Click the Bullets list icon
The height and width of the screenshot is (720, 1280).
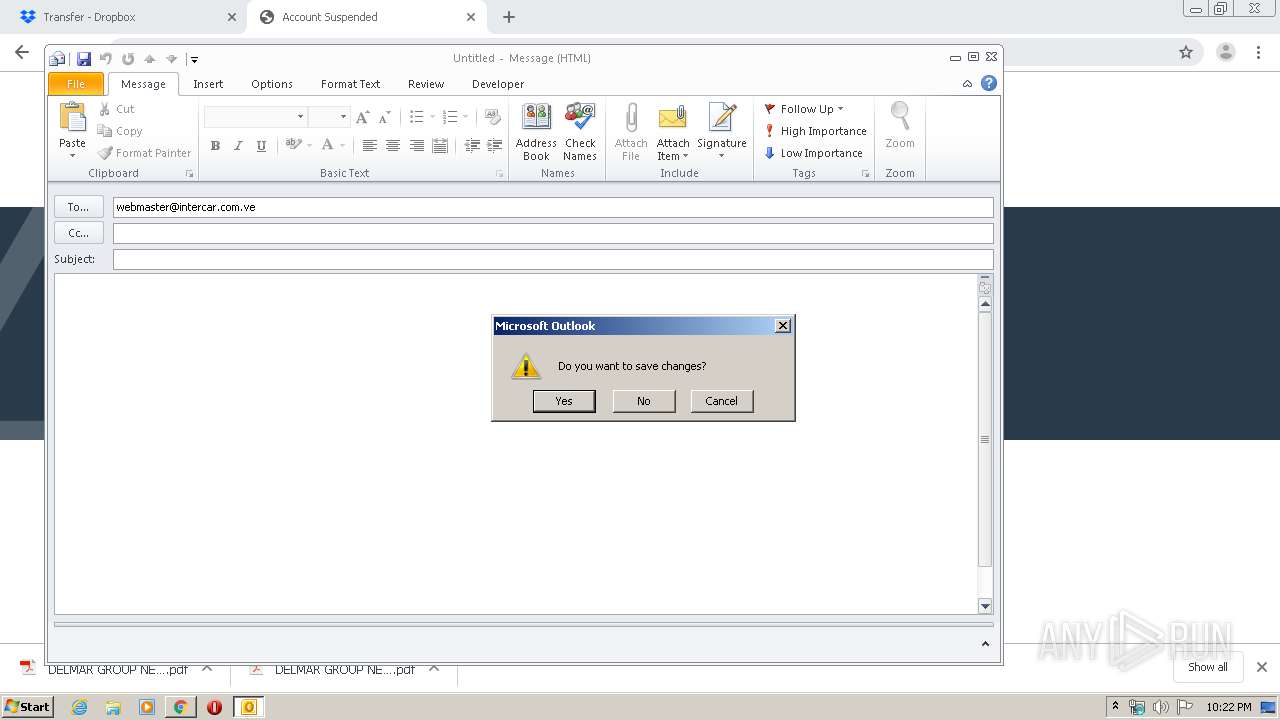click(417, 117)
